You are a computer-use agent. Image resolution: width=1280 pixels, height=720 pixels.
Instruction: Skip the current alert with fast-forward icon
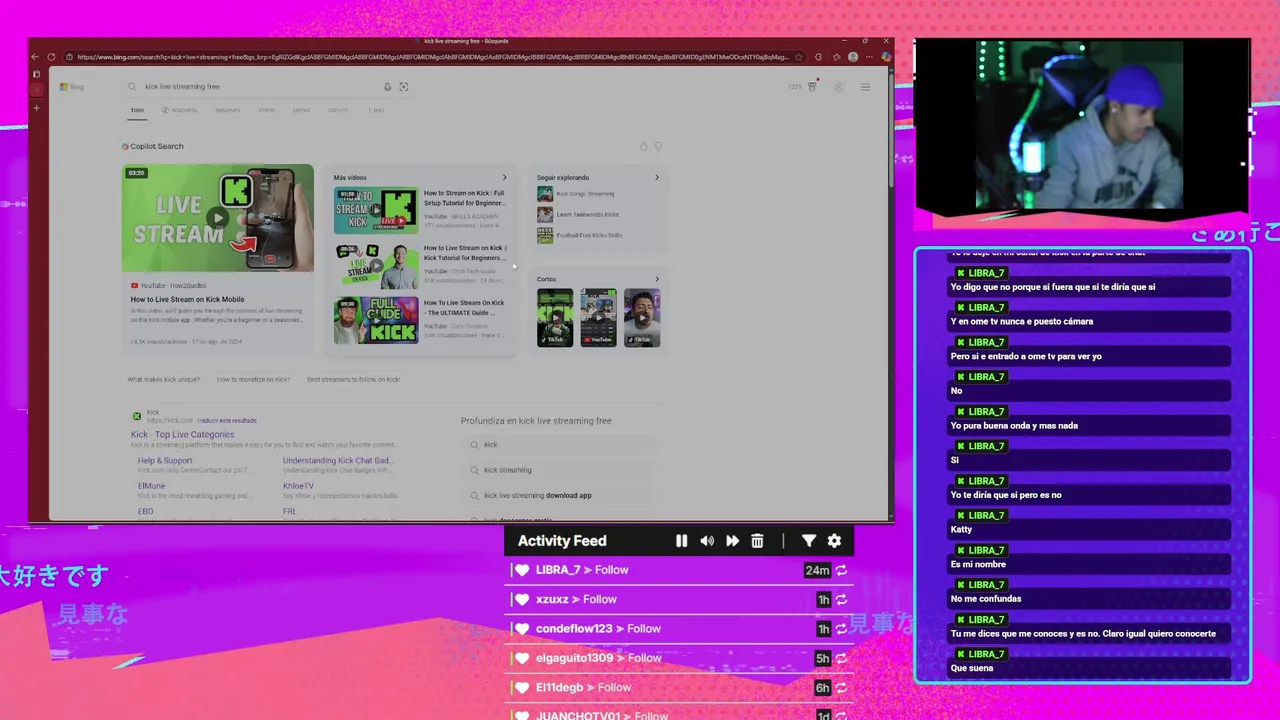click(732, 541)
